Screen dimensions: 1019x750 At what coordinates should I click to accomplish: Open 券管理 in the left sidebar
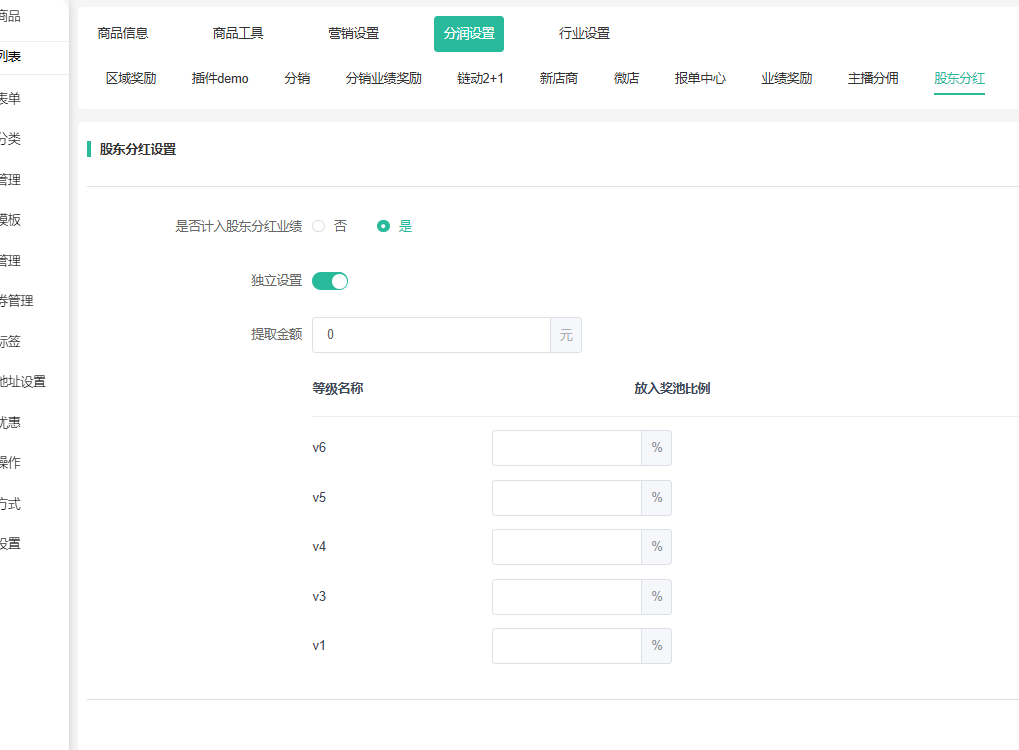click(16, 300)
